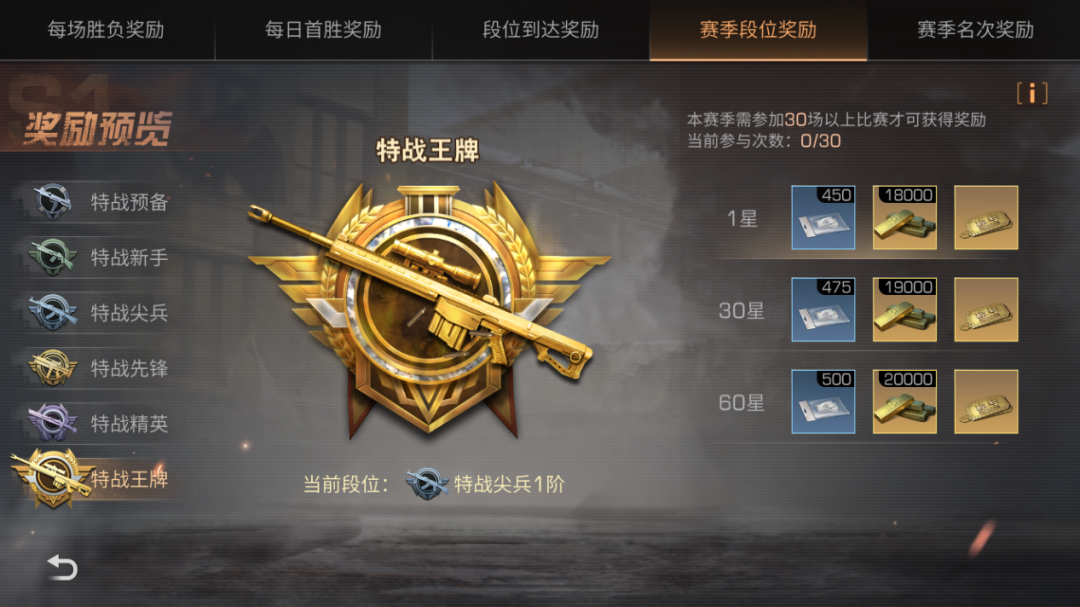Open the 20000 gold bars reward for 60星
This screenshot has height=607, width=1080.
904,402
